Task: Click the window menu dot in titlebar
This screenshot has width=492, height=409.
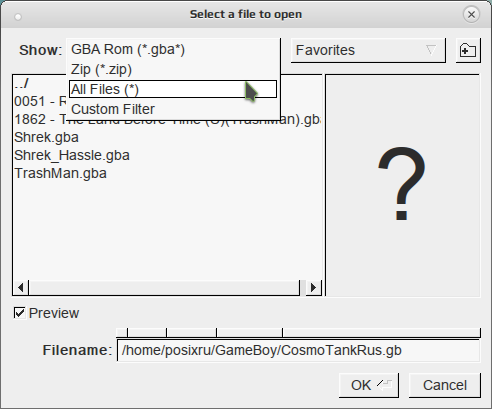Action: [18, 17]
